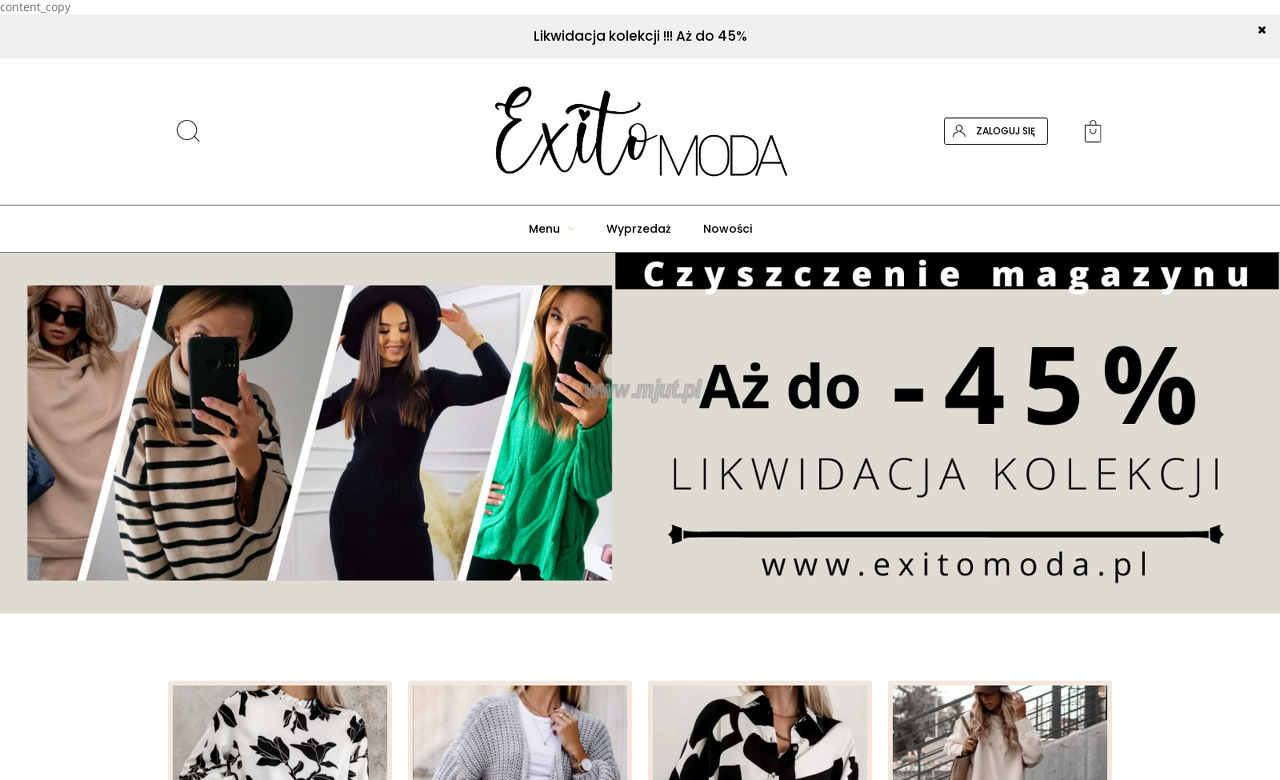
Task: Click the Exito Moda logo
Action: [x=641, y=132]
